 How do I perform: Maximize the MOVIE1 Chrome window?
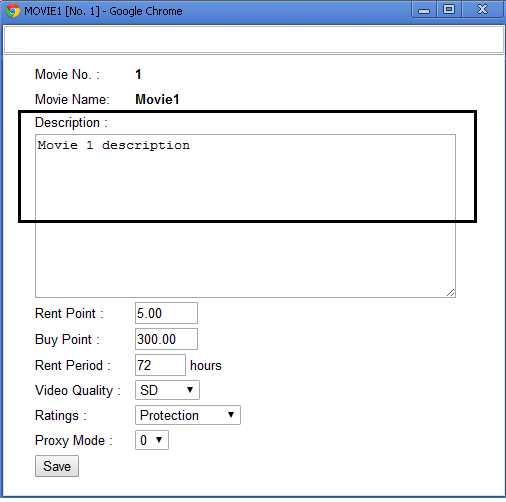point(449,10)
